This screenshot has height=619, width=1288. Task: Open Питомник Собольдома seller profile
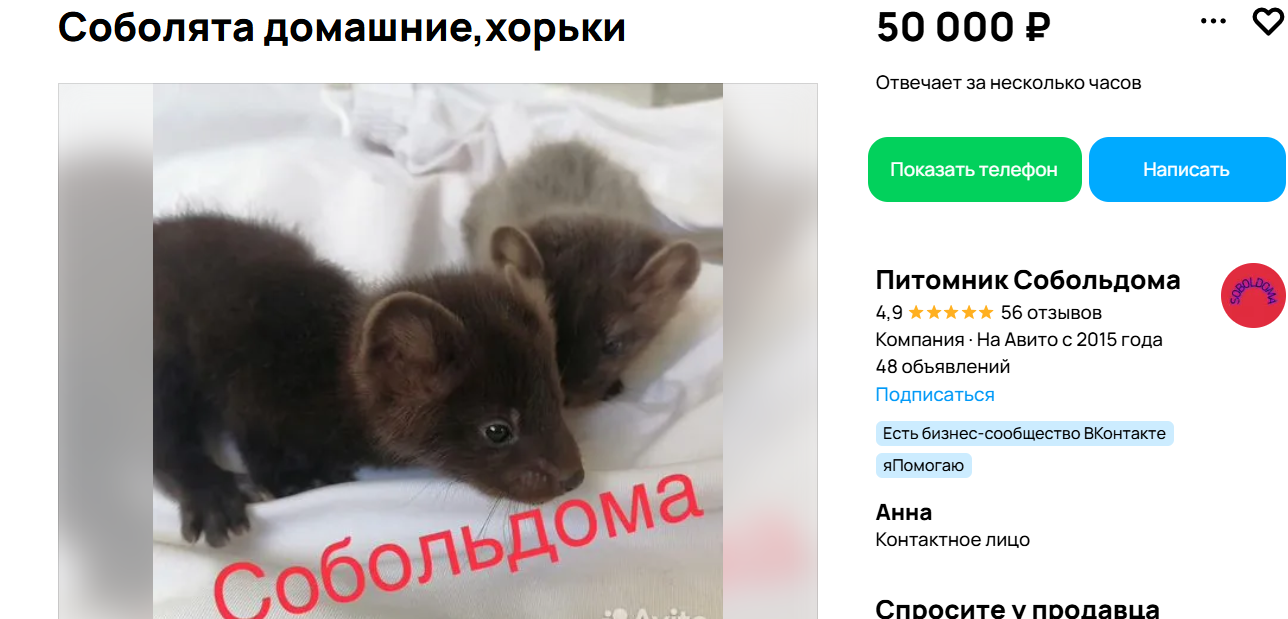(1028, 280)
